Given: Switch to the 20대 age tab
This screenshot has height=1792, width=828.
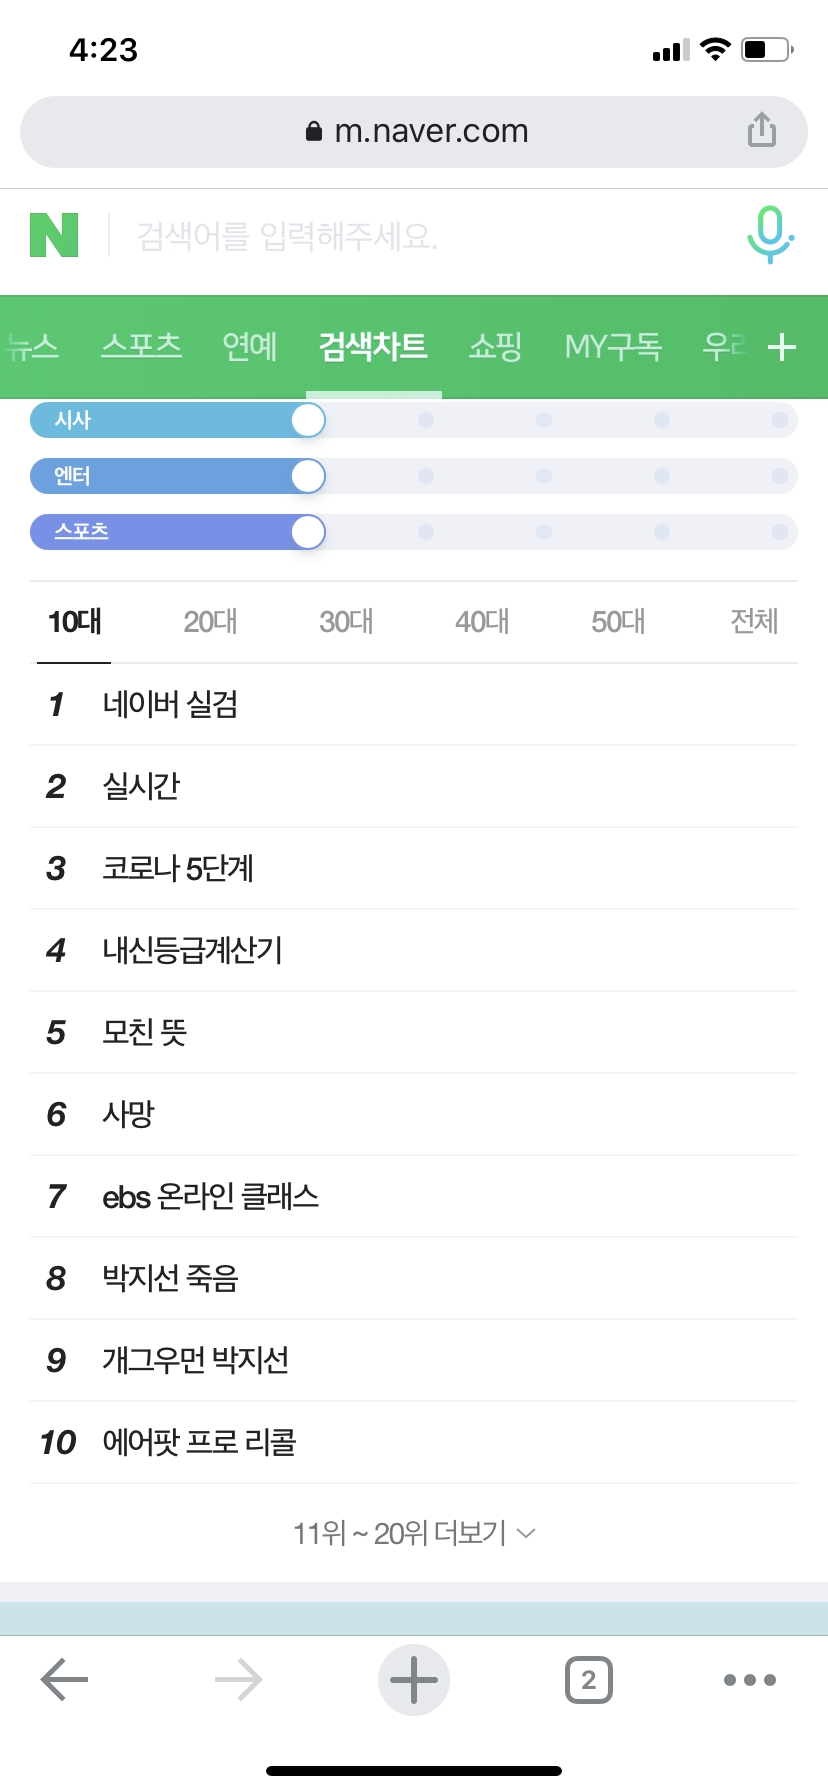Looking at the screenshot, I should pos(210,622).
